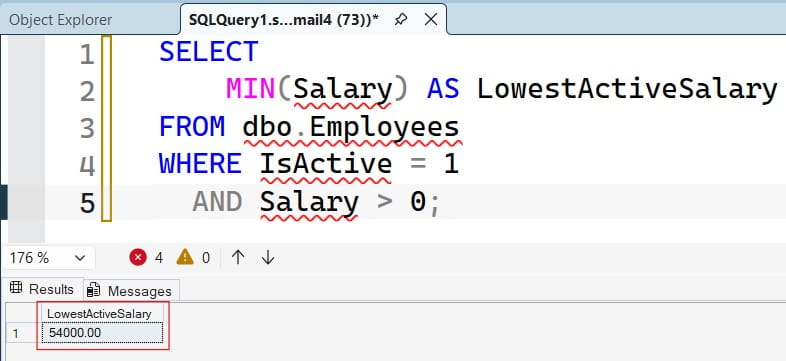Click dbo.Employees in the query

pos(351,127)
